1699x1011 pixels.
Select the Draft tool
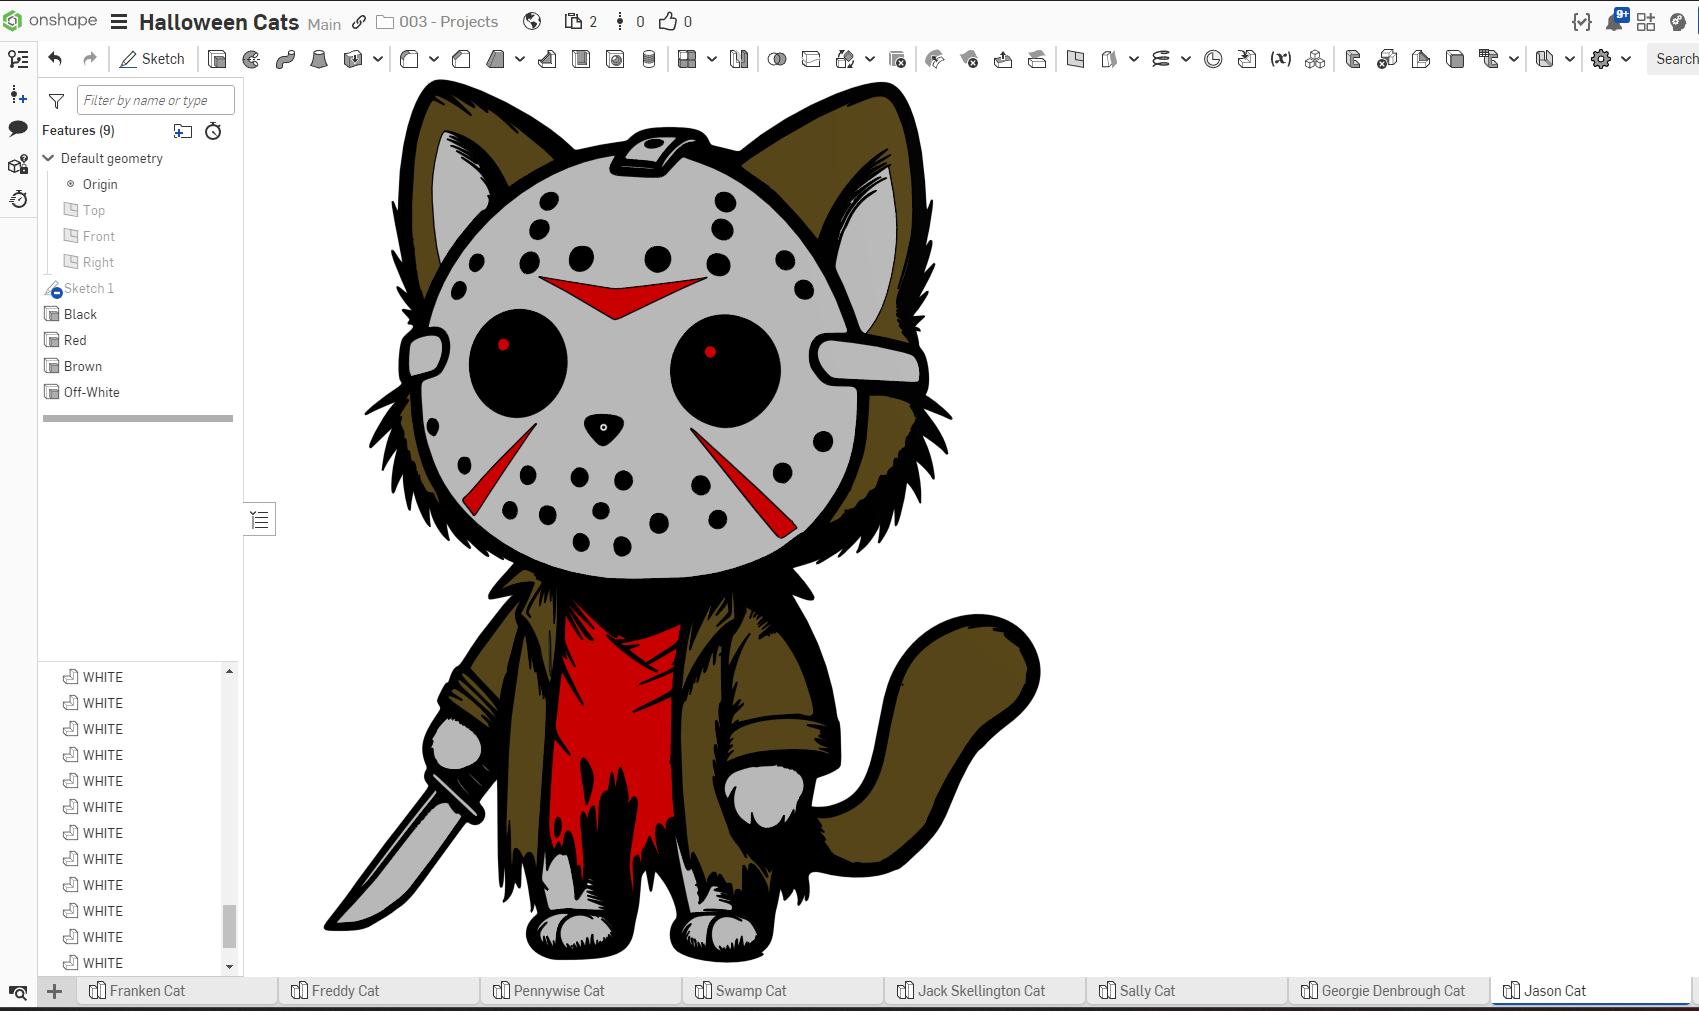click(x=495, y=59)
